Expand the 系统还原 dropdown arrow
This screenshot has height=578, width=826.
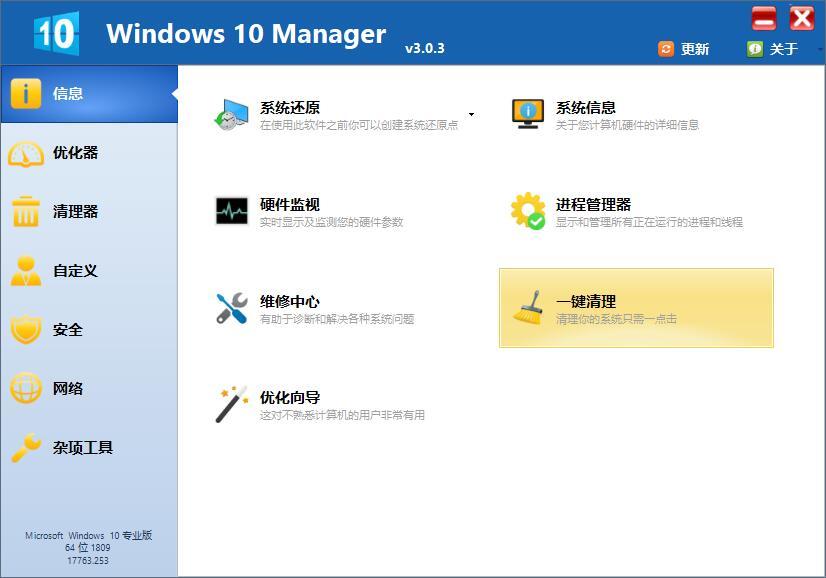click(x=471, y=114)
